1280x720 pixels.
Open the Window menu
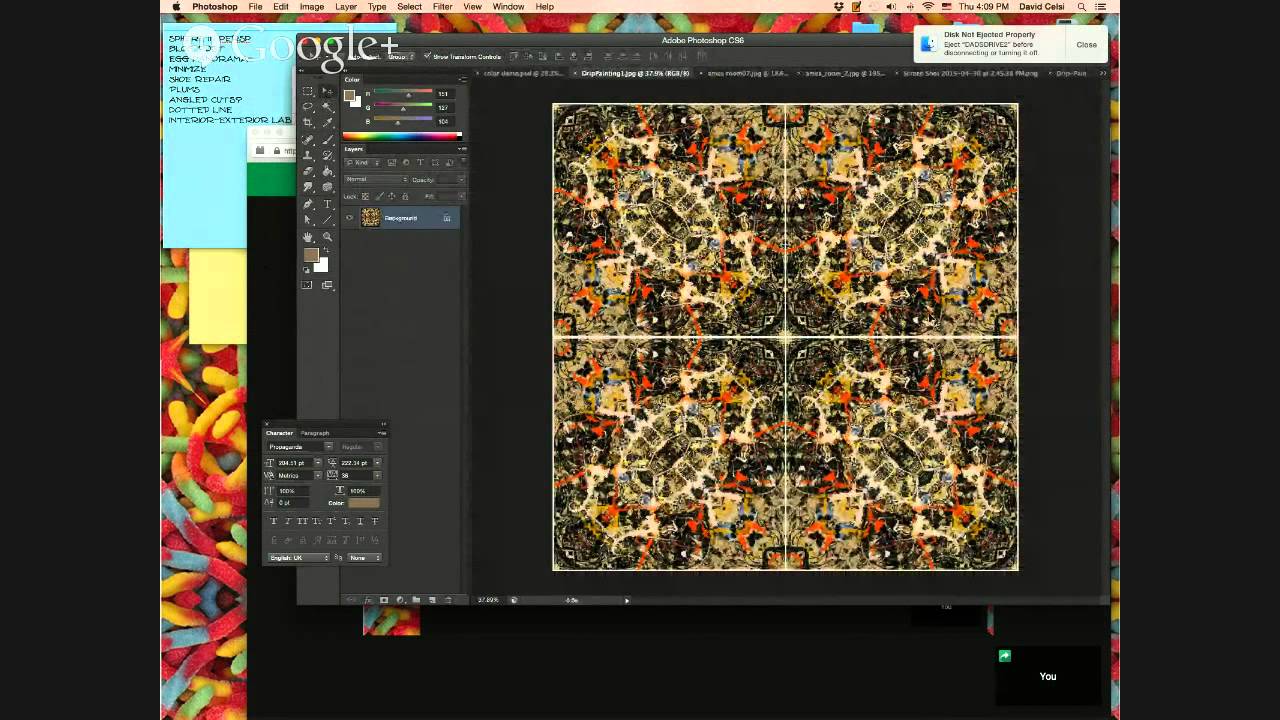tap(508, 7)
